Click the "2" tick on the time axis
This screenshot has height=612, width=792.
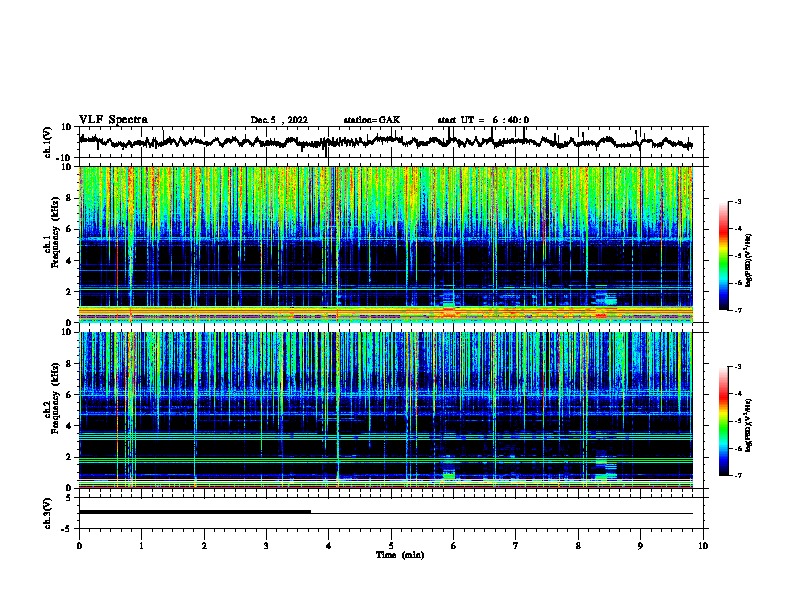click(x=204, y=546)
